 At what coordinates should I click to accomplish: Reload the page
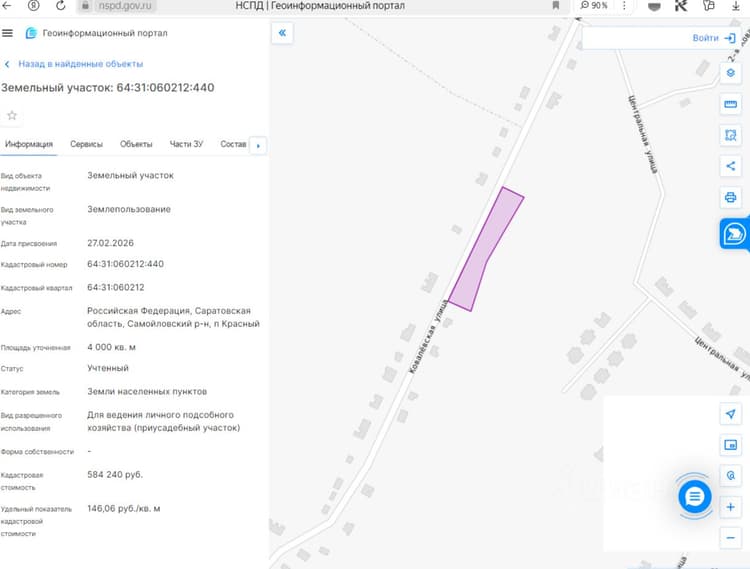[60, 6]
